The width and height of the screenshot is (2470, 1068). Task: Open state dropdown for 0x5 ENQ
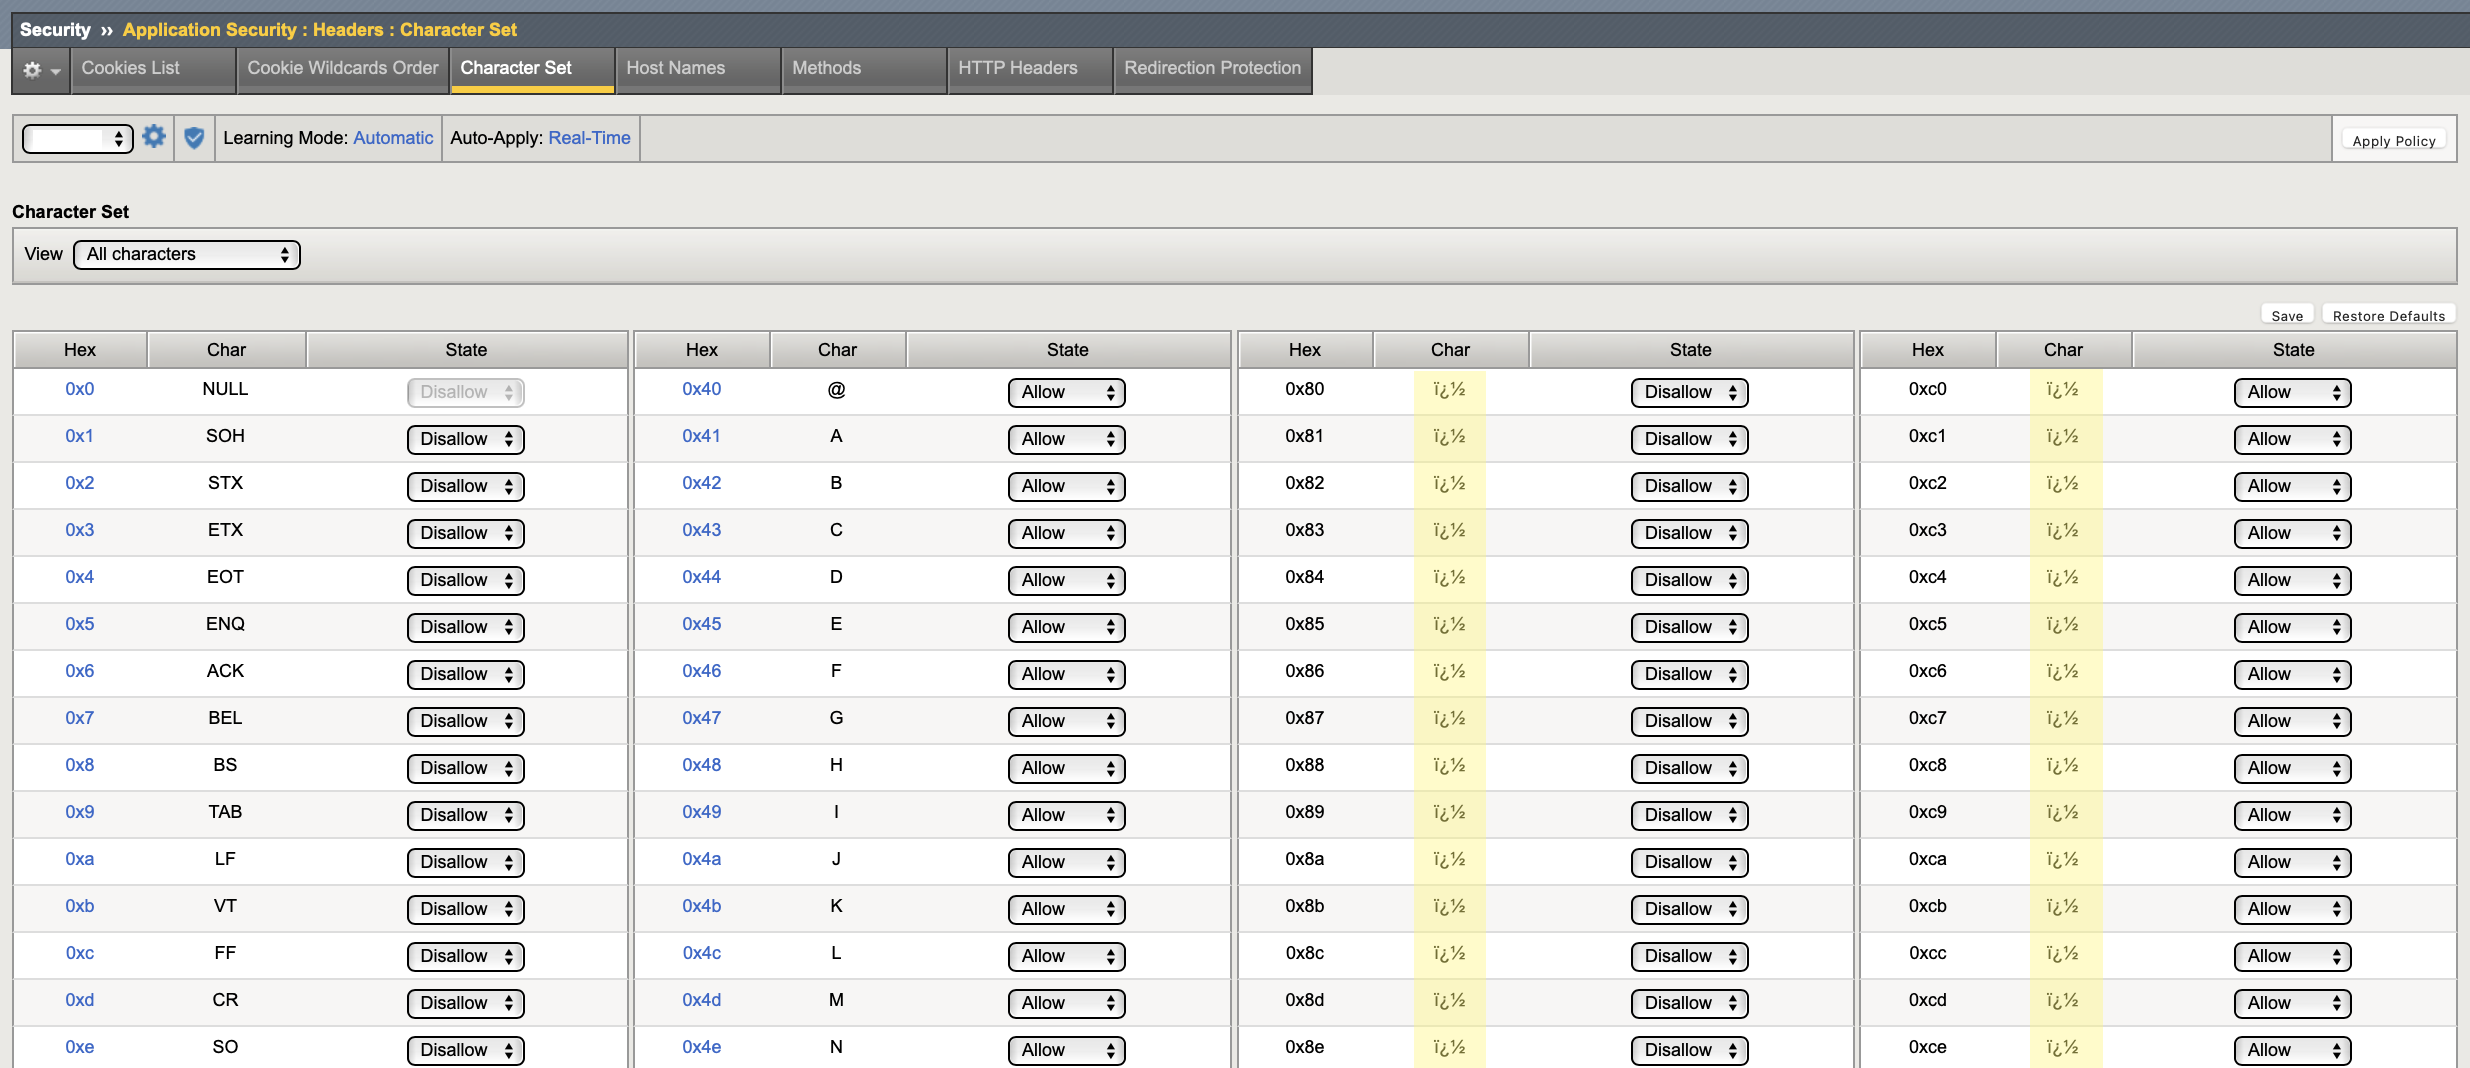[466, 627]
